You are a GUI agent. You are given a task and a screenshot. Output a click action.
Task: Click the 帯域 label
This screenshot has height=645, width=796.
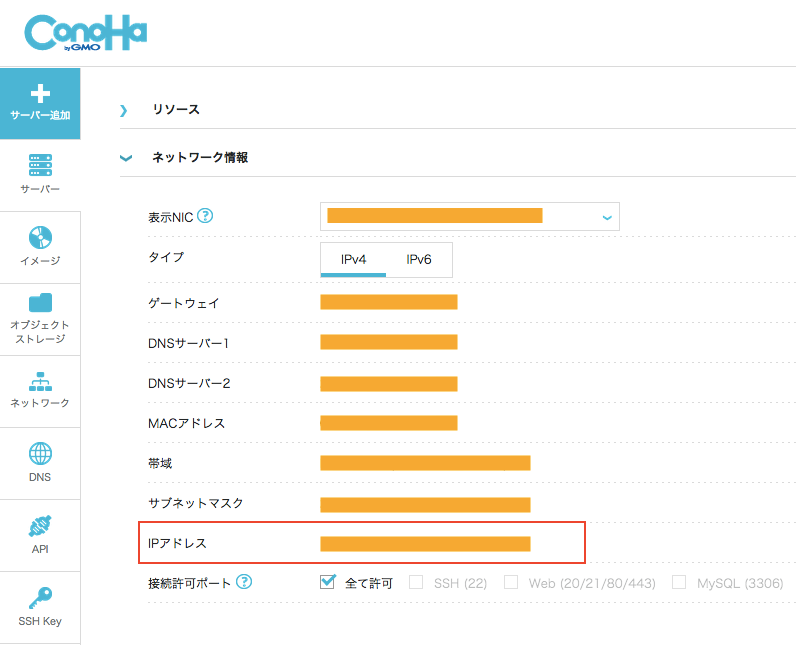pos(160,463)
